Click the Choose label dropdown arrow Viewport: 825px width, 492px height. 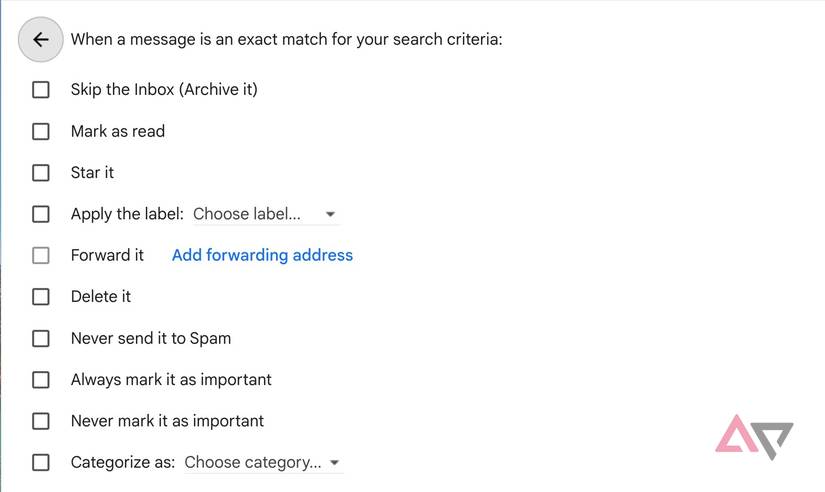point(331,215)
